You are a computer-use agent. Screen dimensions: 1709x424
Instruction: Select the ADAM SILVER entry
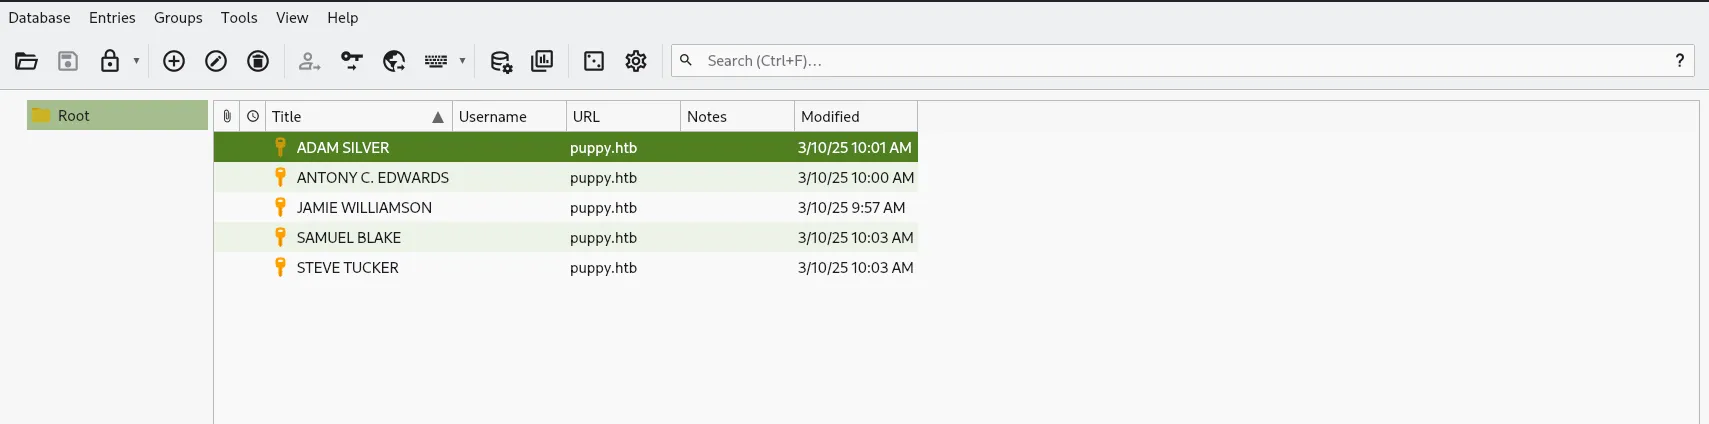point(566,147)
